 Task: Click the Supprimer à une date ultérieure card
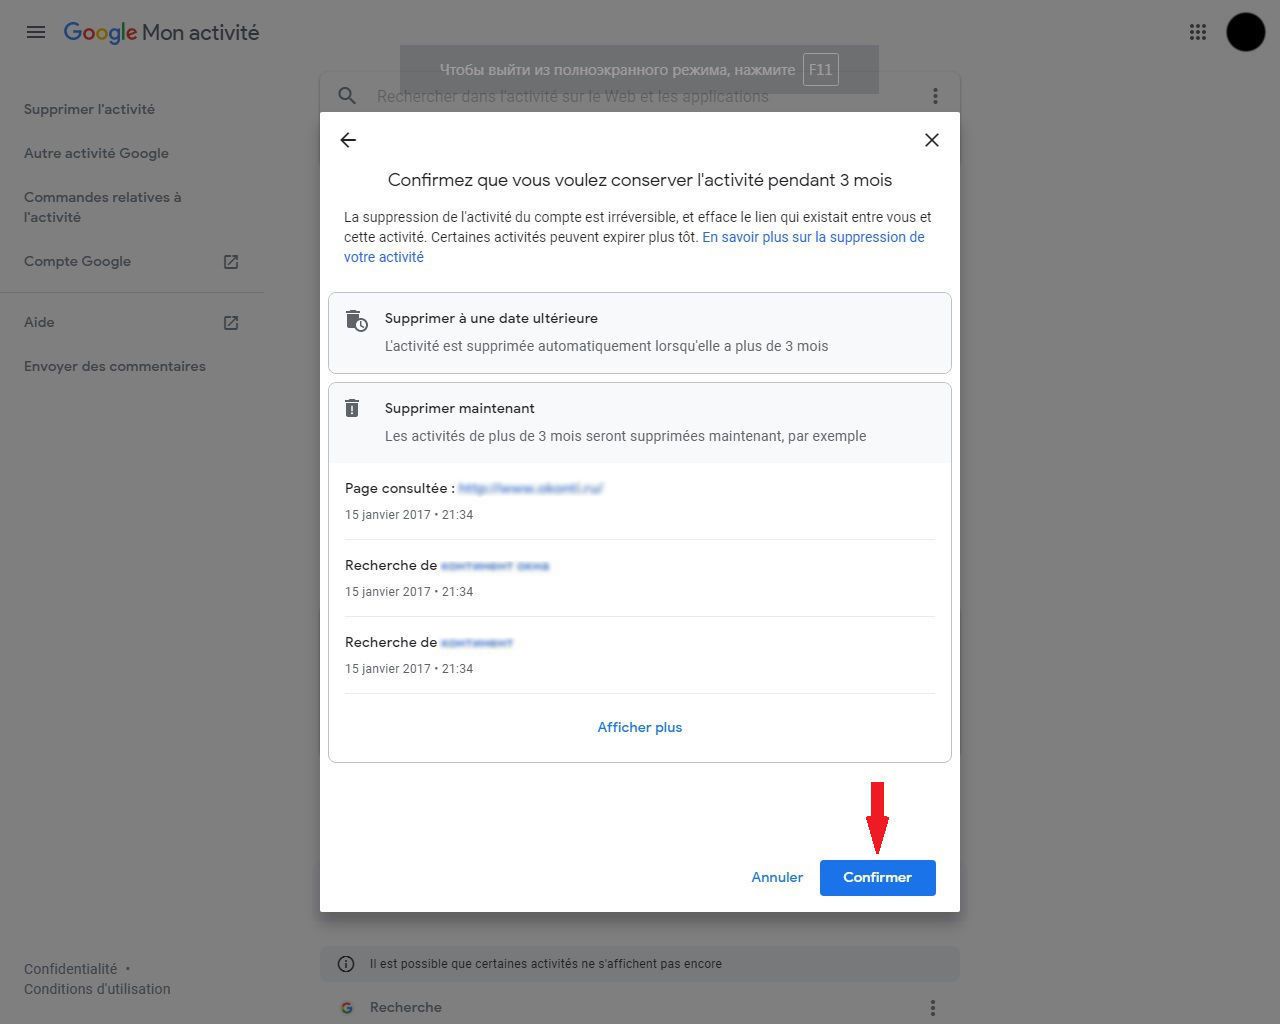pyautogui.click(x=640, y=333)
